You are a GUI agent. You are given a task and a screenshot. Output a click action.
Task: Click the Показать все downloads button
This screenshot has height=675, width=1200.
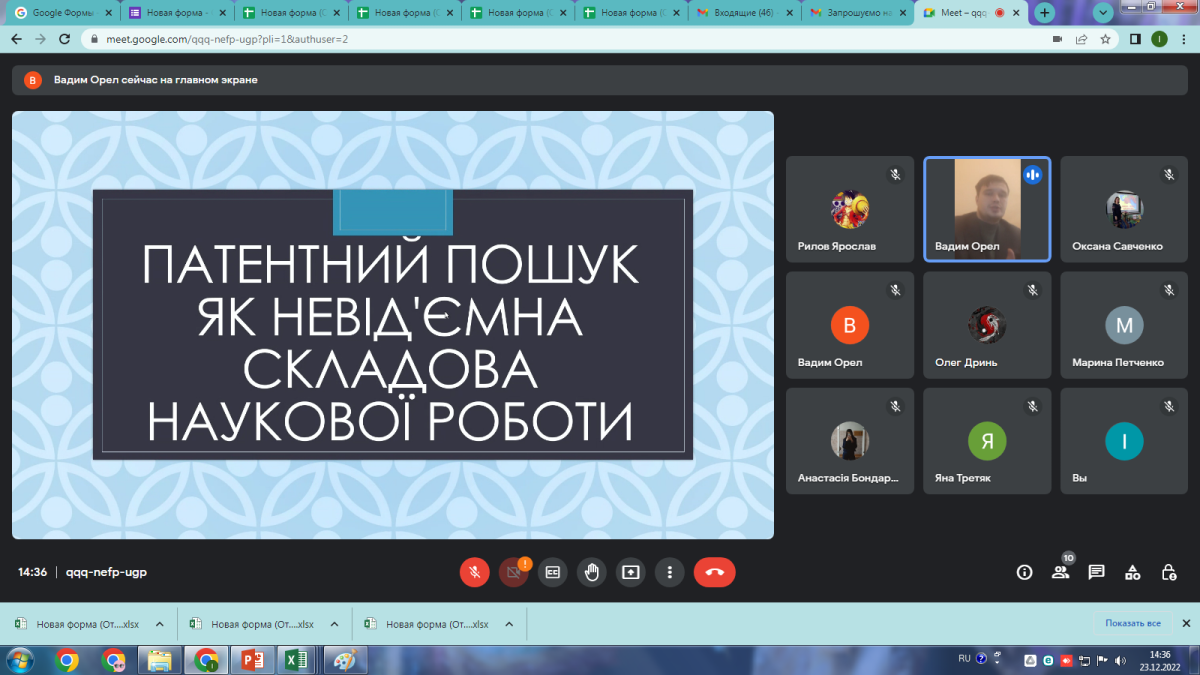pyautogui.click(x=1133, y=623)
